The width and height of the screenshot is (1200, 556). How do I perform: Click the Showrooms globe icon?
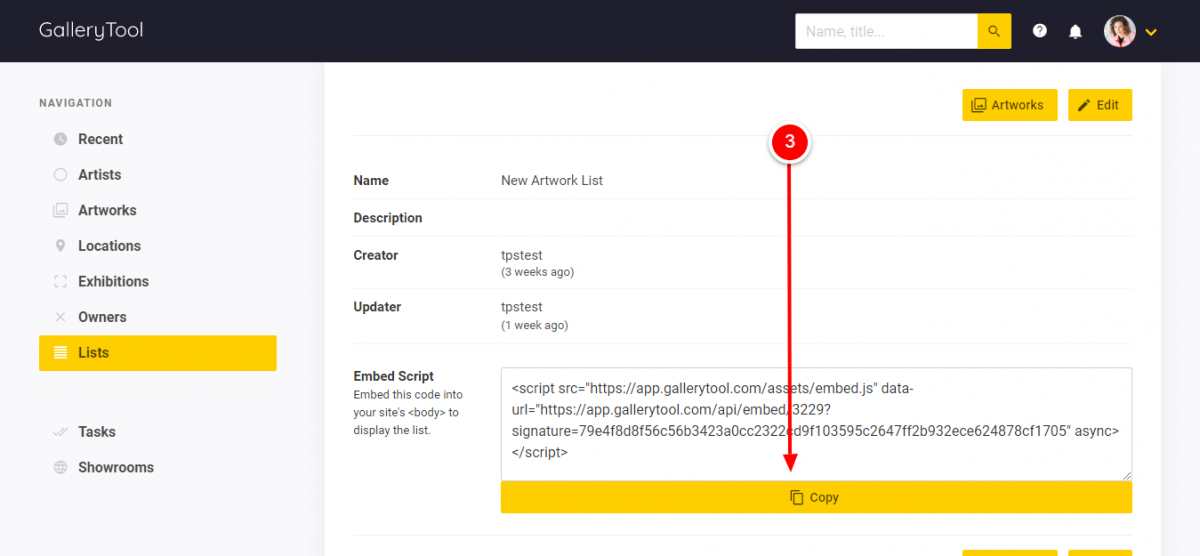[x=60, y=467]
